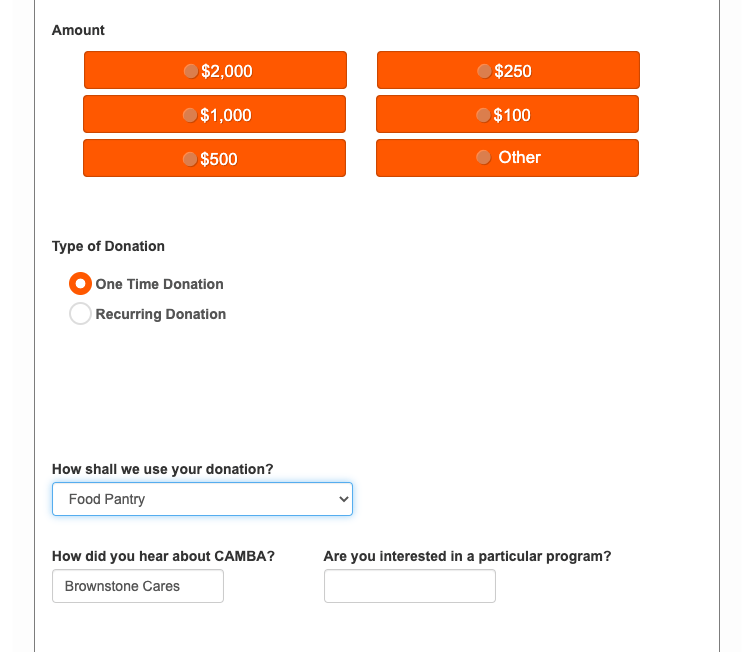Select the $250 donation amount
Image resolution: width=746 pixels, height=652 pixels.
pyautogui.click(x=508, y=71)
